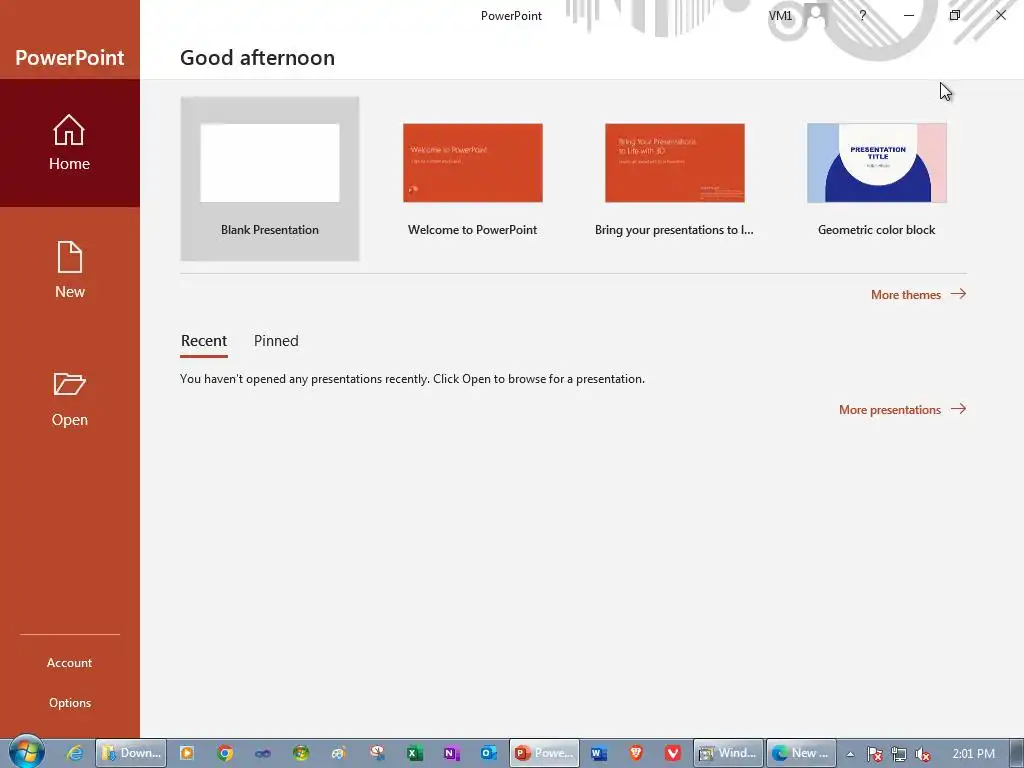Open the New presentation page in the sidebar
Screen dimensions: 1024x768
[69, 270]
